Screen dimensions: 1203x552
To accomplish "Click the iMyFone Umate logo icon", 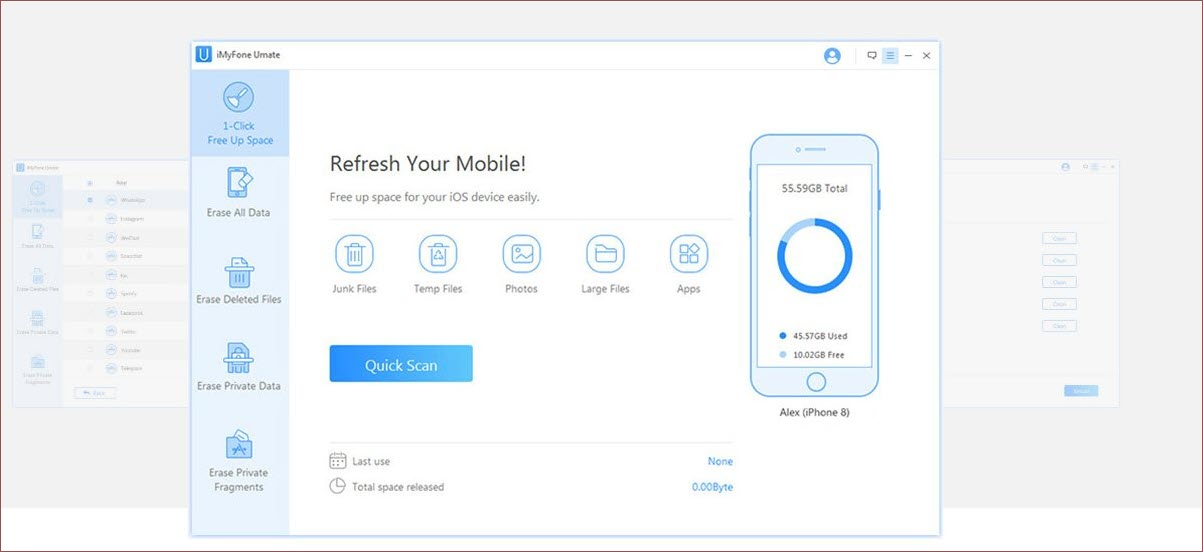I will tap(204, 55).
